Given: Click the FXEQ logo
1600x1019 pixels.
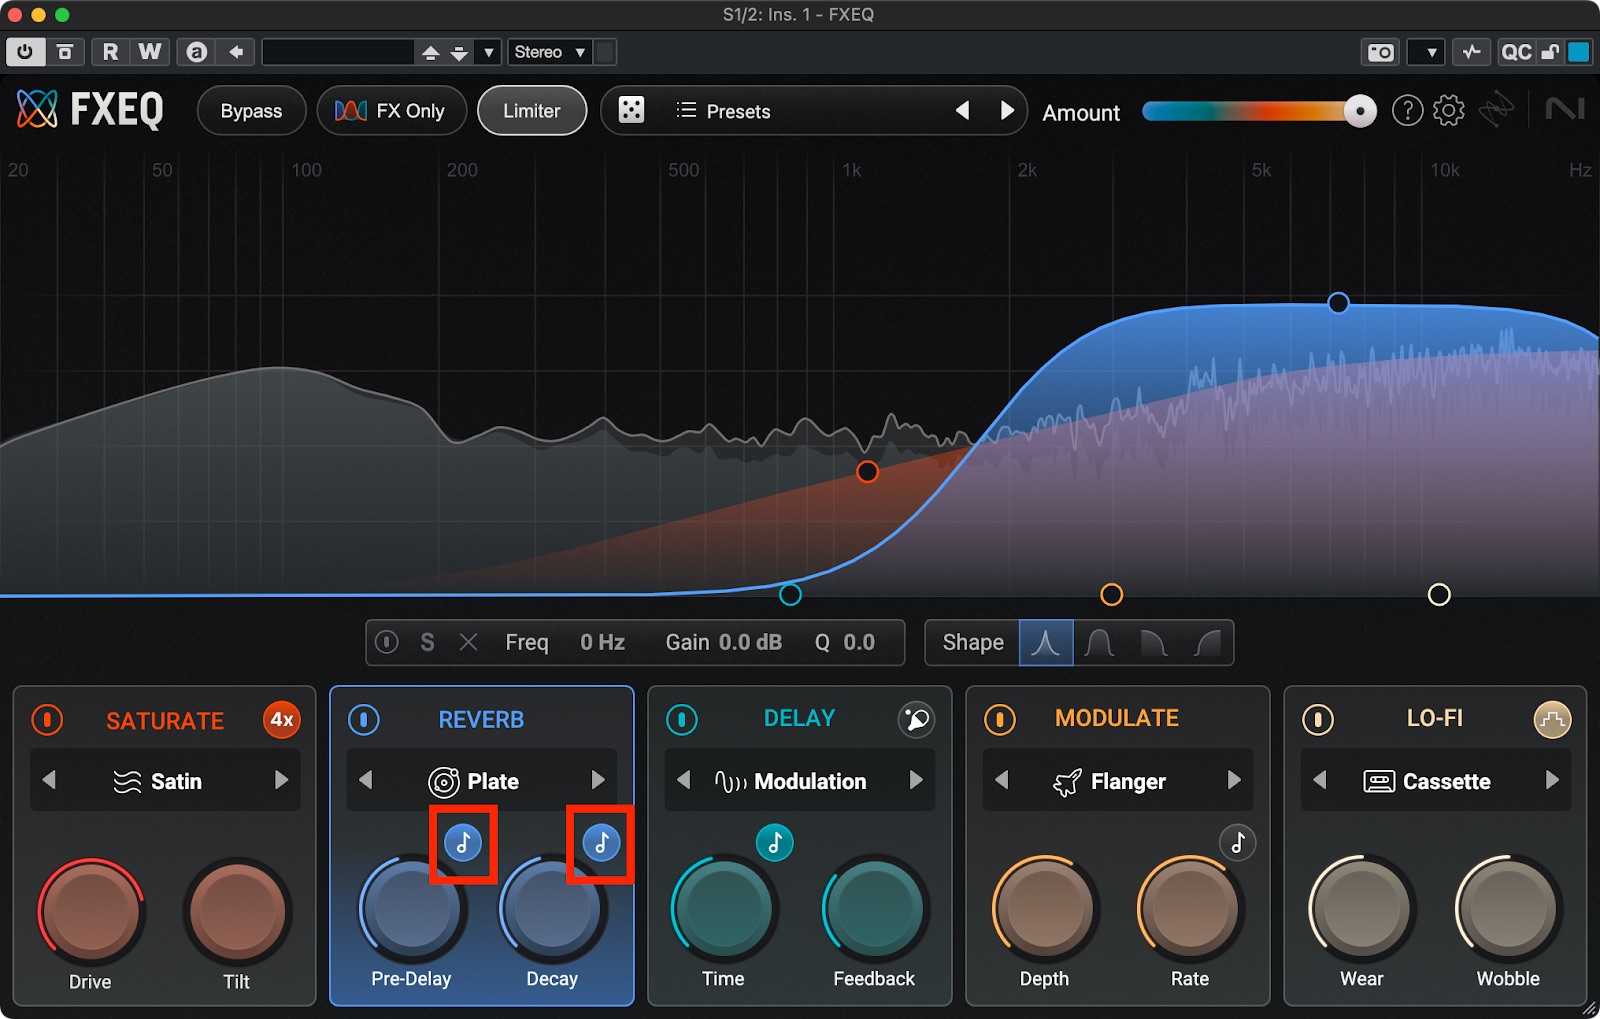Looking at the screenshot, I should coord(90,110).
